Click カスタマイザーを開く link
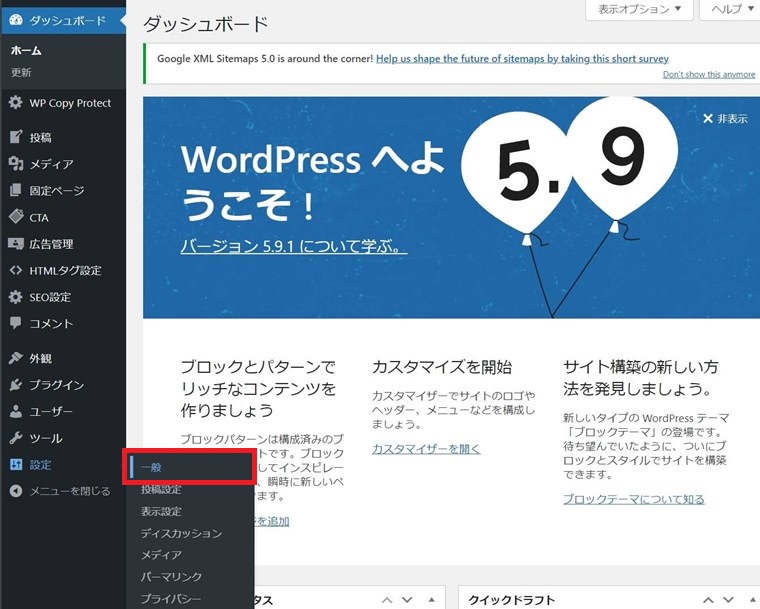 pyautogui.click(x=426, y=449)
